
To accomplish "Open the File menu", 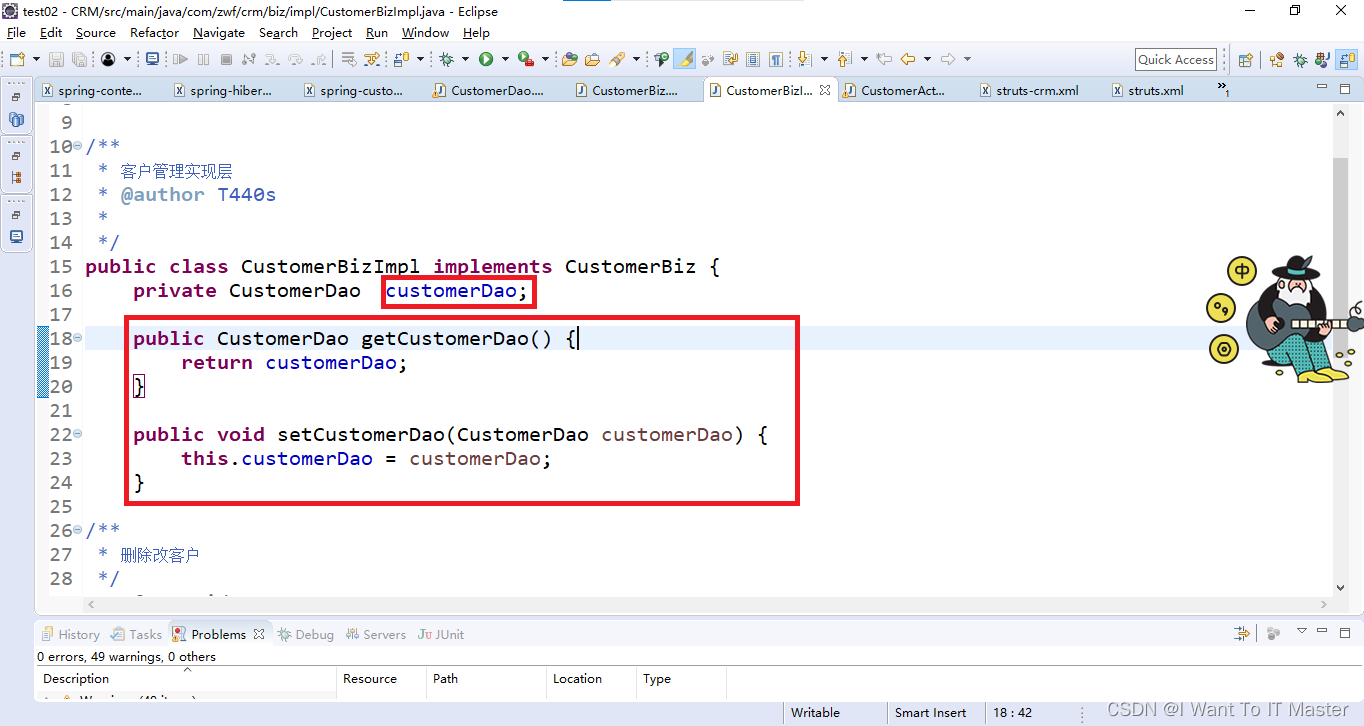I will coord(16,33).
